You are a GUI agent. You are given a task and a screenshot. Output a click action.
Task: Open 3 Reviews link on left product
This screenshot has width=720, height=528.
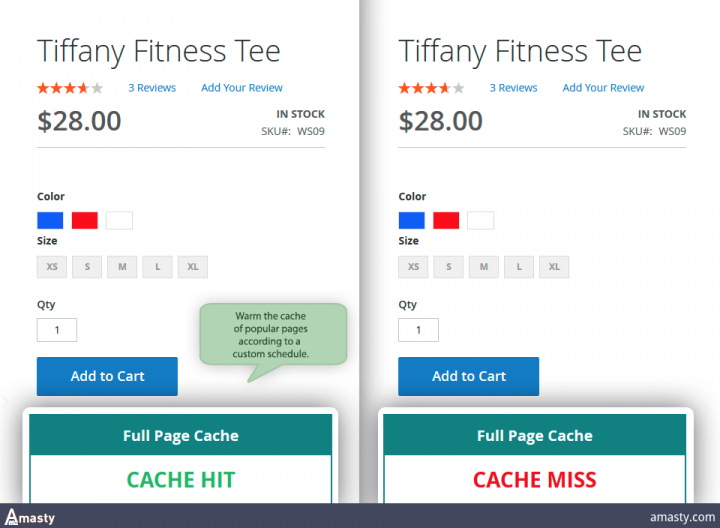click(x=152, y=88)
